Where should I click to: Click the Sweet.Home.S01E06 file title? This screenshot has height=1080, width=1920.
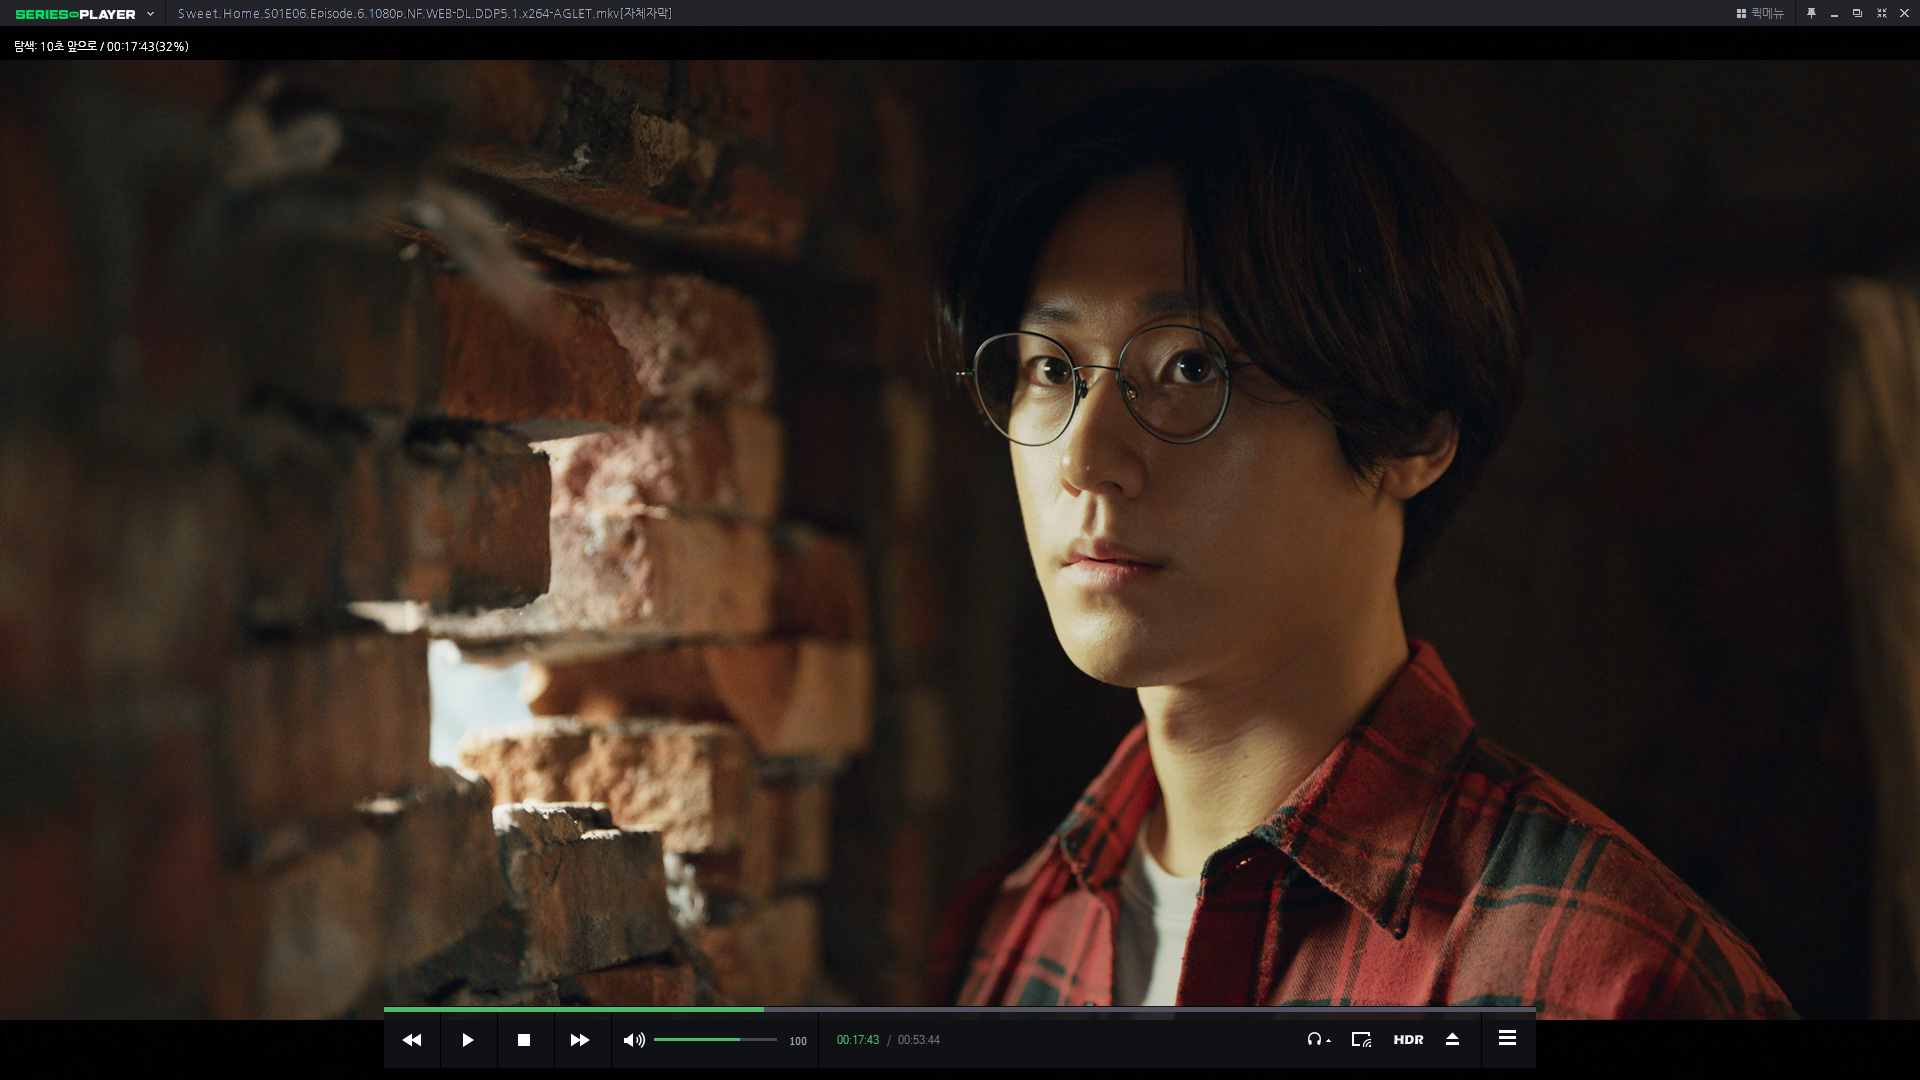tap(424, 13)
